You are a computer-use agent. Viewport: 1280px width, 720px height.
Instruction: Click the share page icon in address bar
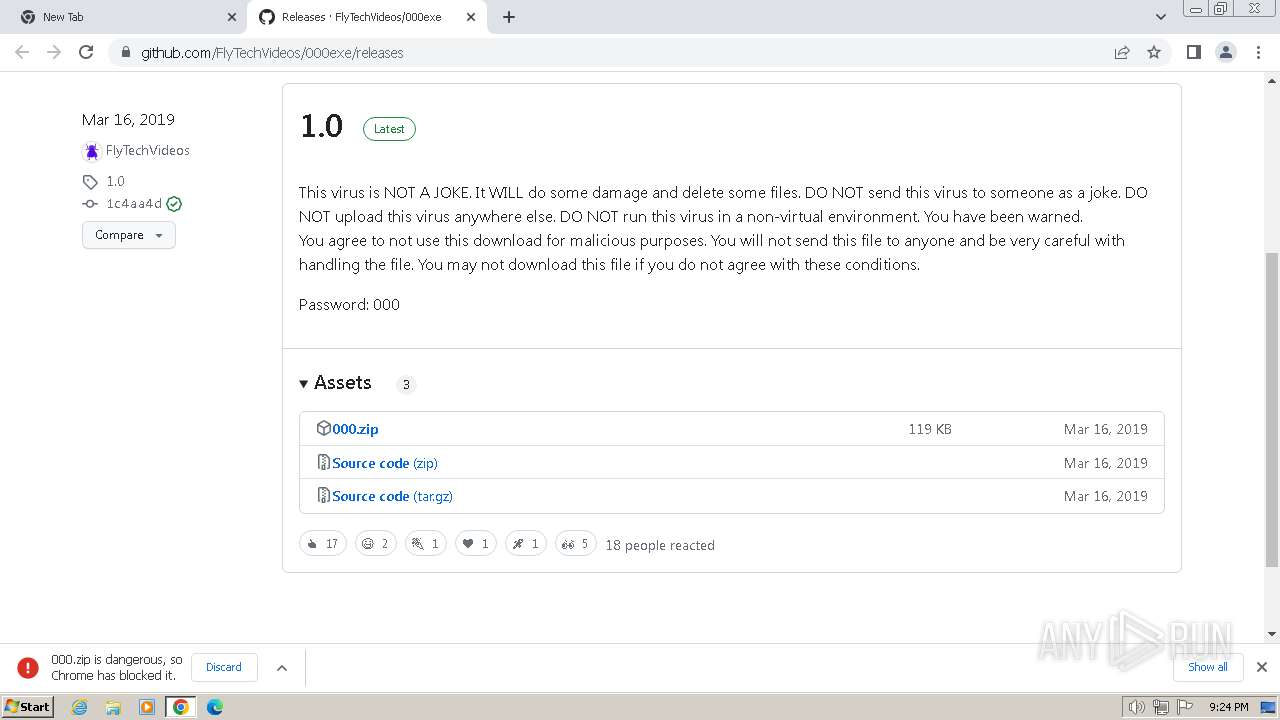(1122, 52)
